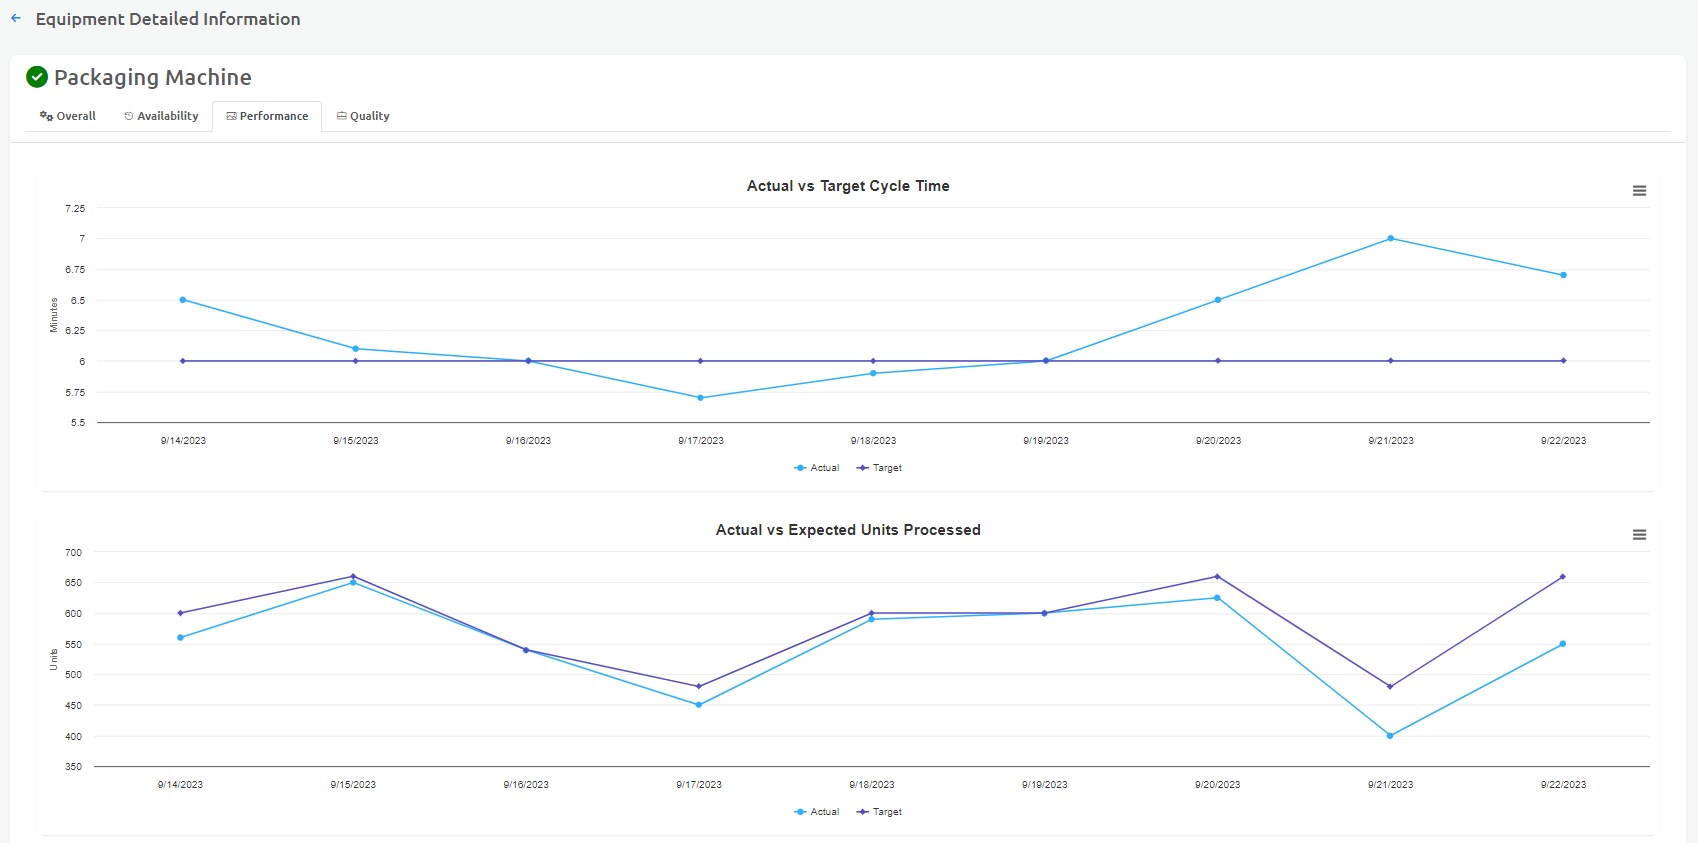Toggle Actual series in Units Processed legend
This screenshot has width=1698, height=843.
coord(816,812)
